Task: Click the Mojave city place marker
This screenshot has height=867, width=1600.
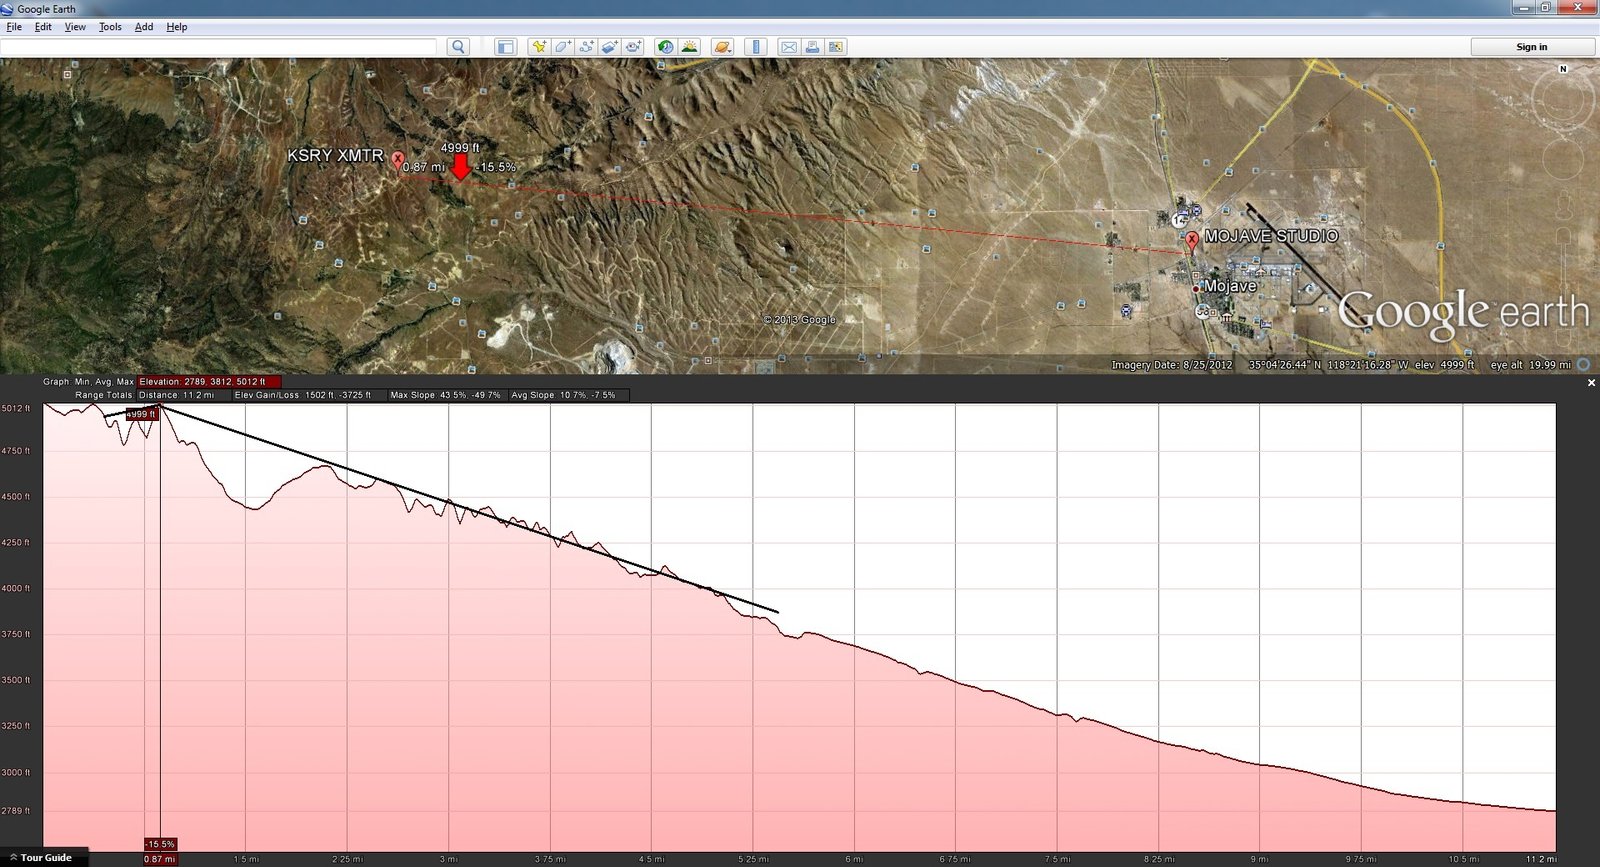Action: pyautogui.click(x=1196, y=288)
